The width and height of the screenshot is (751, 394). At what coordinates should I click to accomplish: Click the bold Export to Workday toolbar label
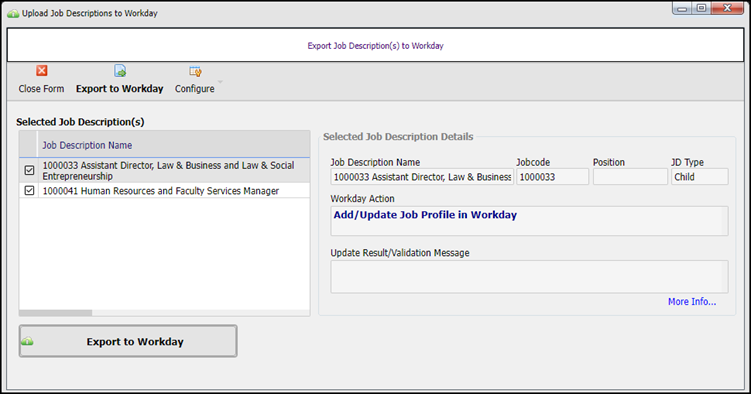(x=120, y=89)
